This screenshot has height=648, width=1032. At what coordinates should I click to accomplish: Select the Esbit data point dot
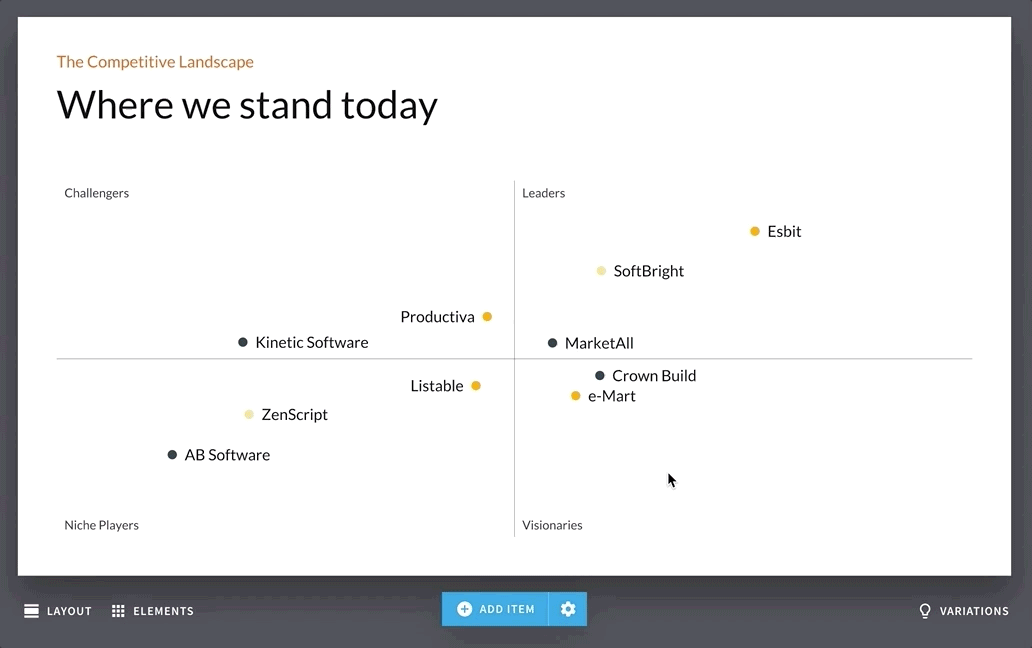coord(755,232)
